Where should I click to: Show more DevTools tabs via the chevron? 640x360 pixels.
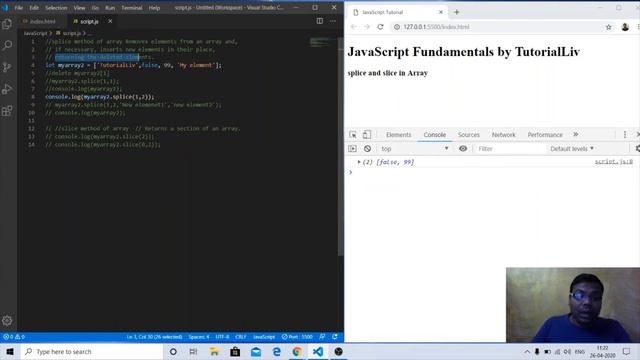click(x=576, y=134)
